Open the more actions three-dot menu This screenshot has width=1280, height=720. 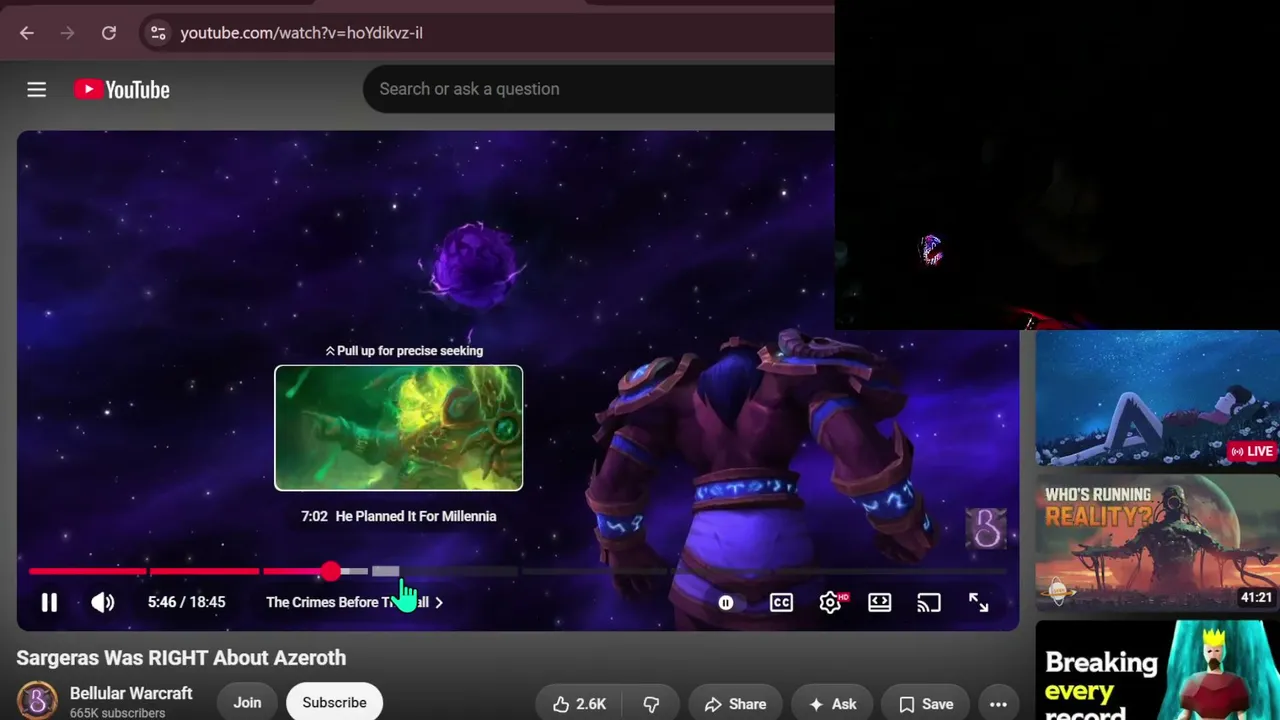[x=998, y=704]
